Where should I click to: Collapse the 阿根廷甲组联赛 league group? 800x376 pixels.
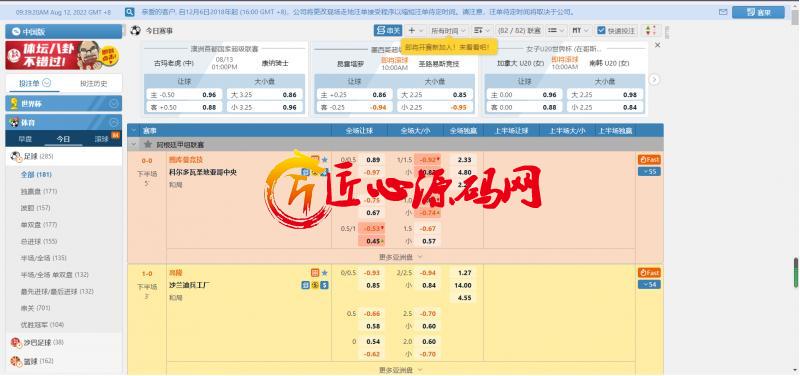pos(134,145)
